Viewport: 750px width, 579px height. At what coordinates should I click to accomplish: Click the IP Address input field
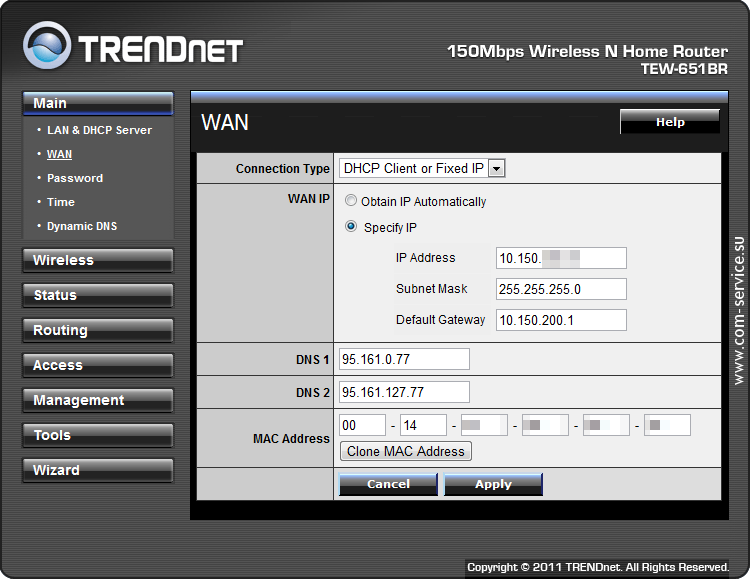pos(561,258)
